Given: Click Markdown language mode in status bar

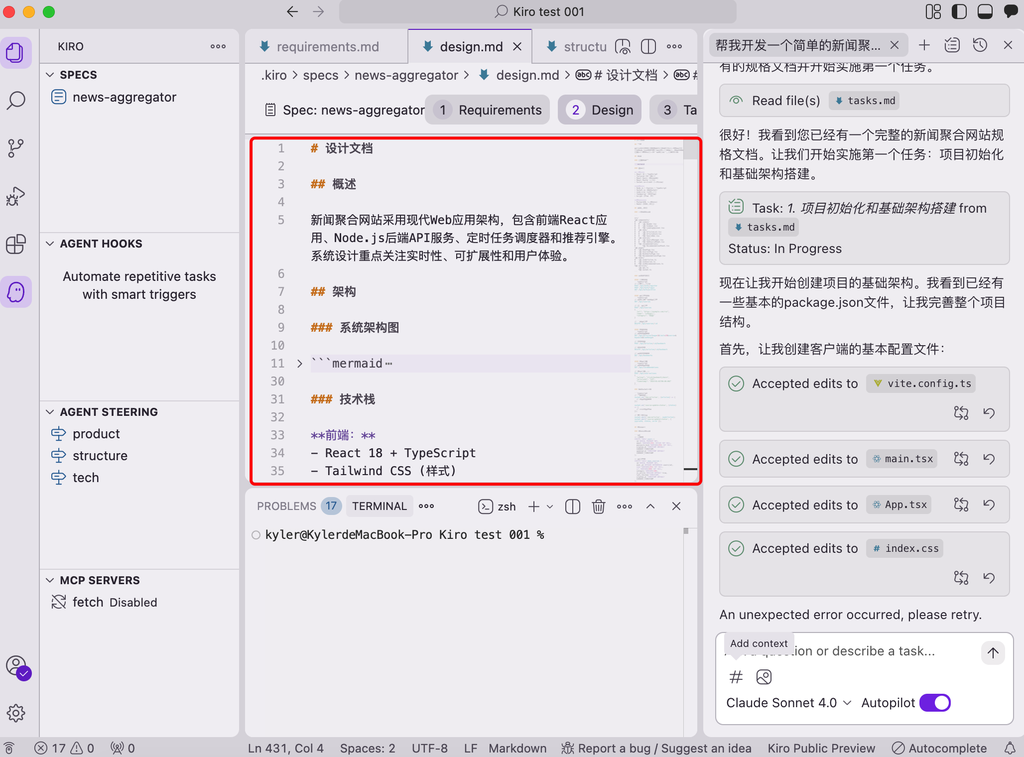Looking at the screenshot, I should tap(517, 748).
